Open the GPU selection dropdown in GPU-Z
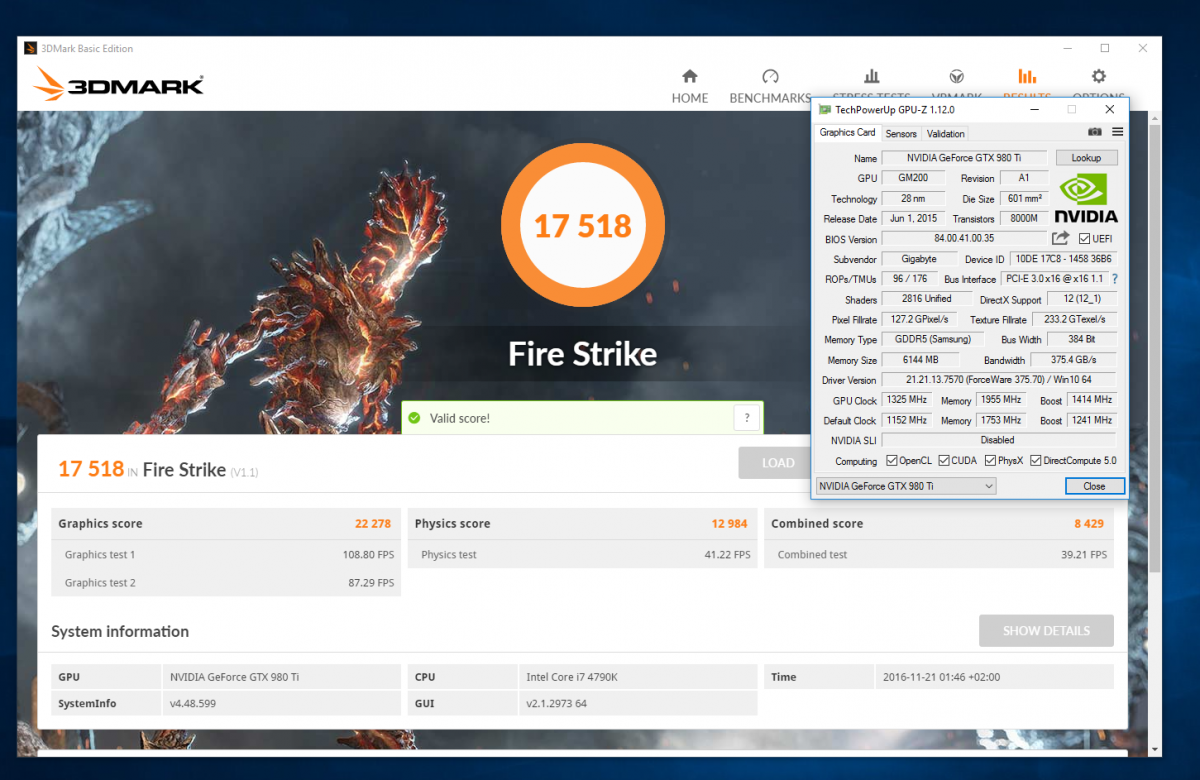 tap(906, 486)
